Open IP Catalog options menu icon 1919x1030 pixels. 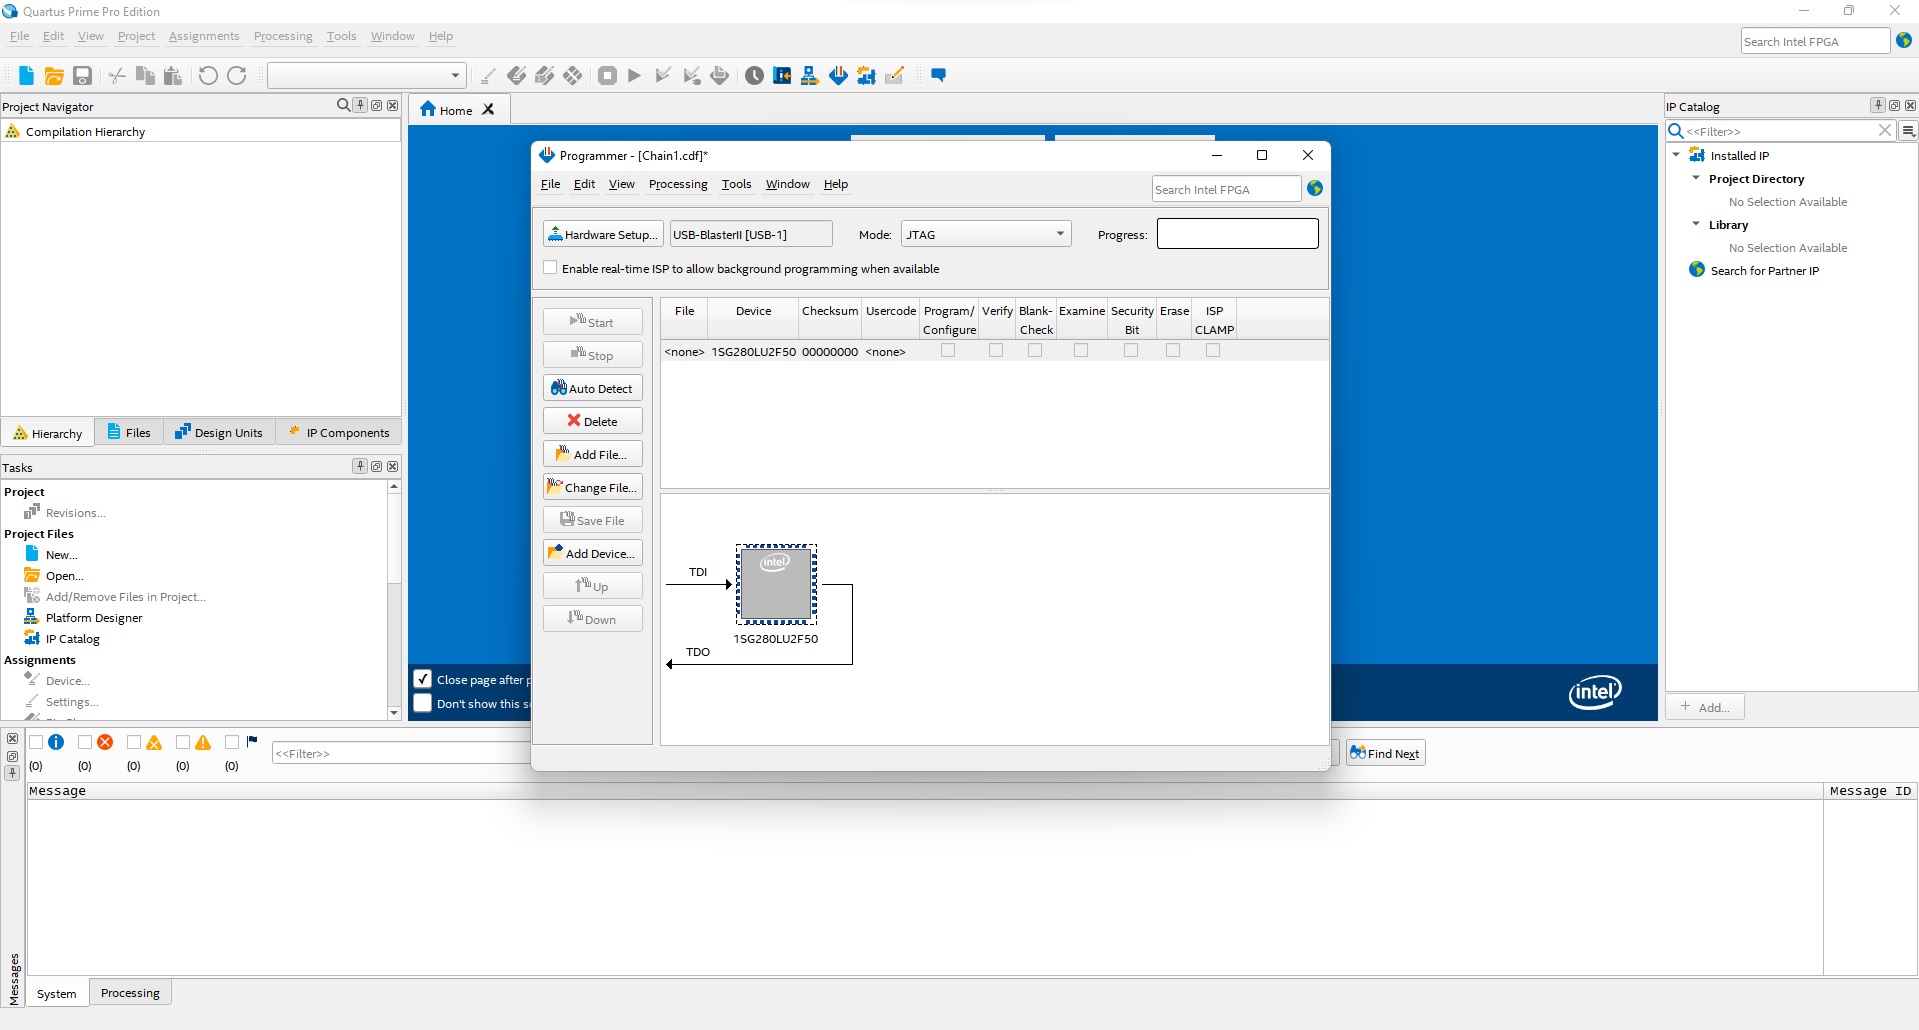click(1908, 131)
